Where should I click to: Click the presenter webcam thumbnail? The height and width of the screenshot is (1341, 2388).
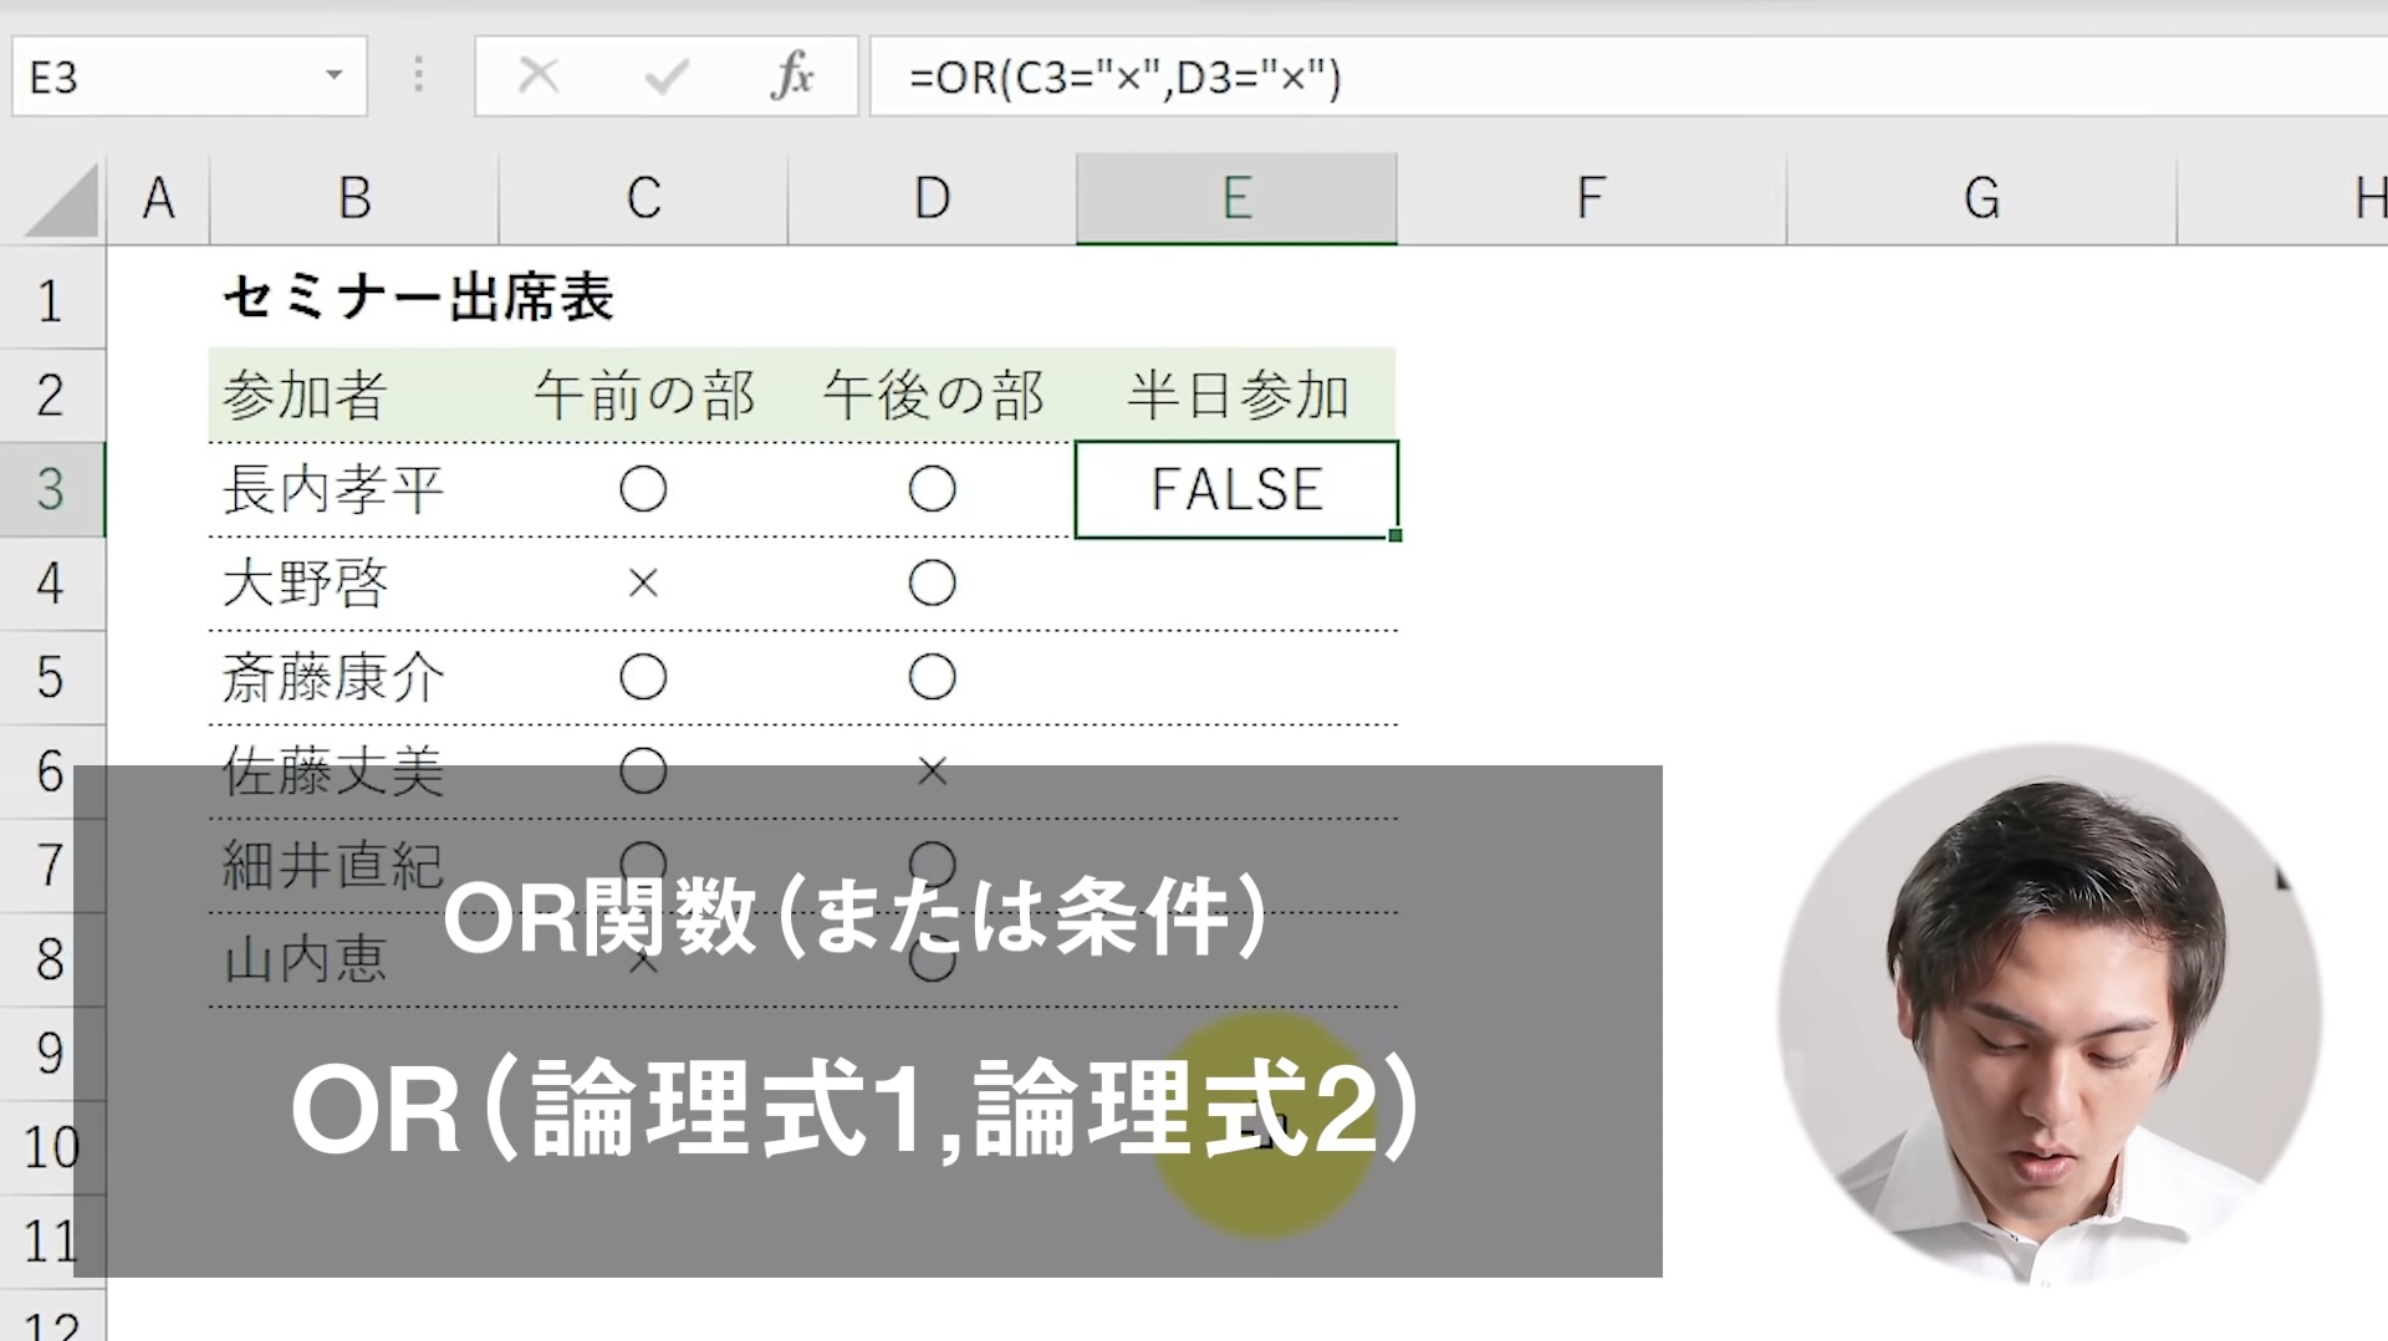2052,1015
